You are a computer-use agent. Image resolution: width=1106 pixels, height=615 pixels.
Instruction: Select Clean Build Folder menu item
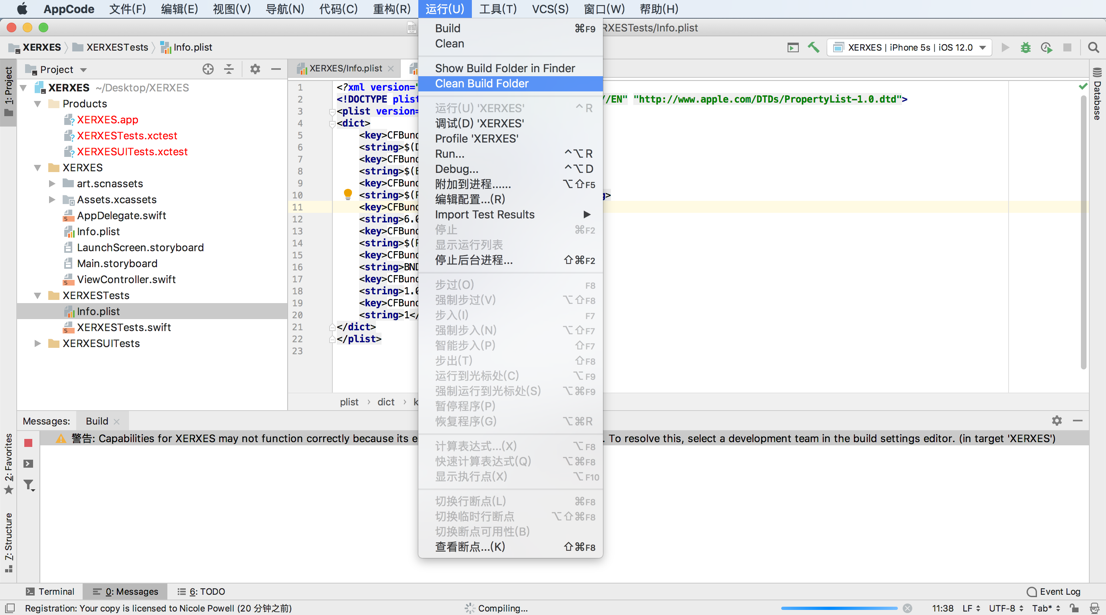(x=510, y=83)
